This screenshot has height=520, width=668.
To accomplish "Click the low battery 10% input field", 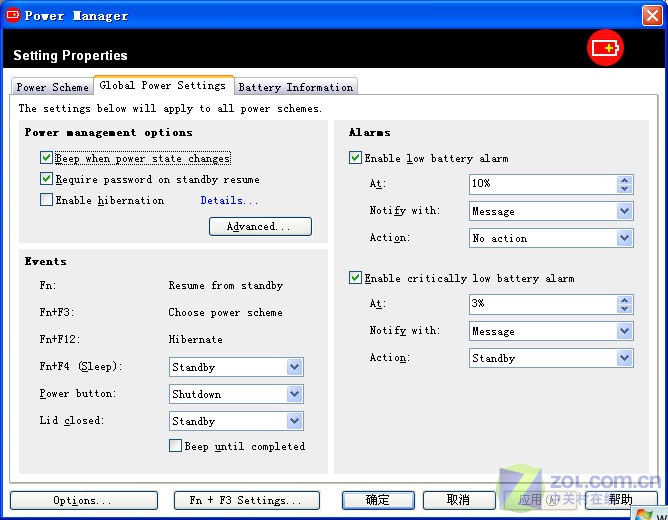I will tap(543, 184).
